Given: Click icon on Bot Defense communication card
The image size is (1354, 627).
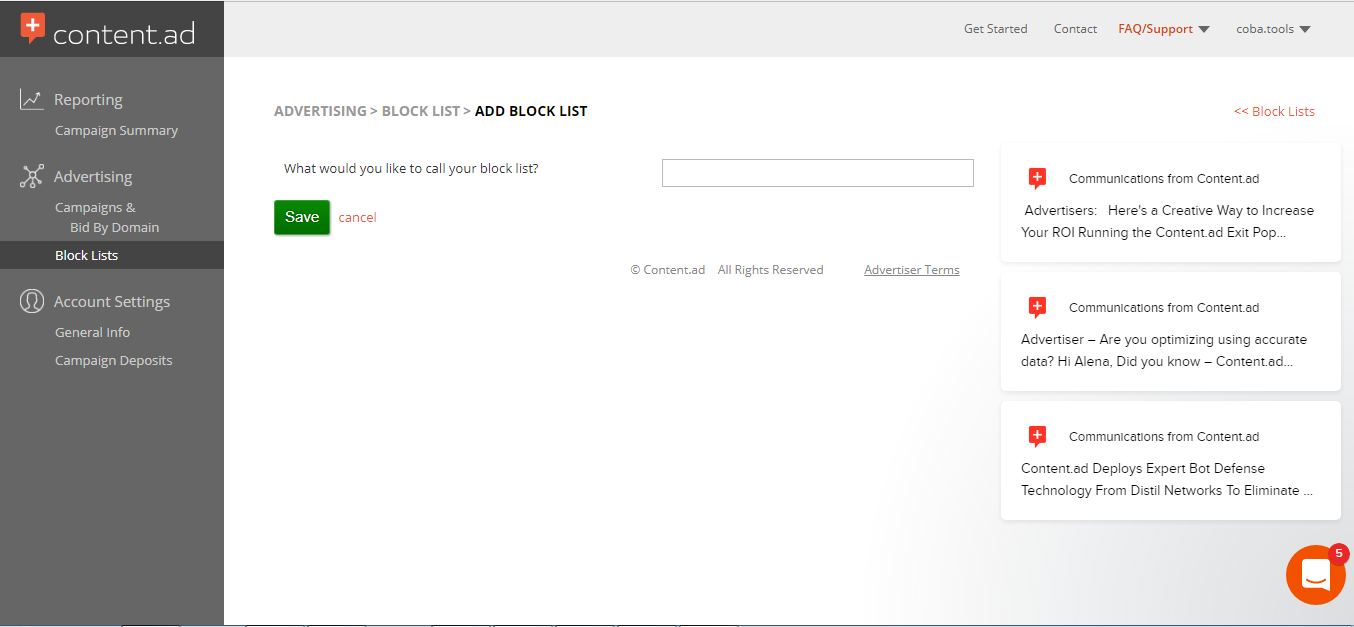Looking at the screenshot, I should 1038,437.
